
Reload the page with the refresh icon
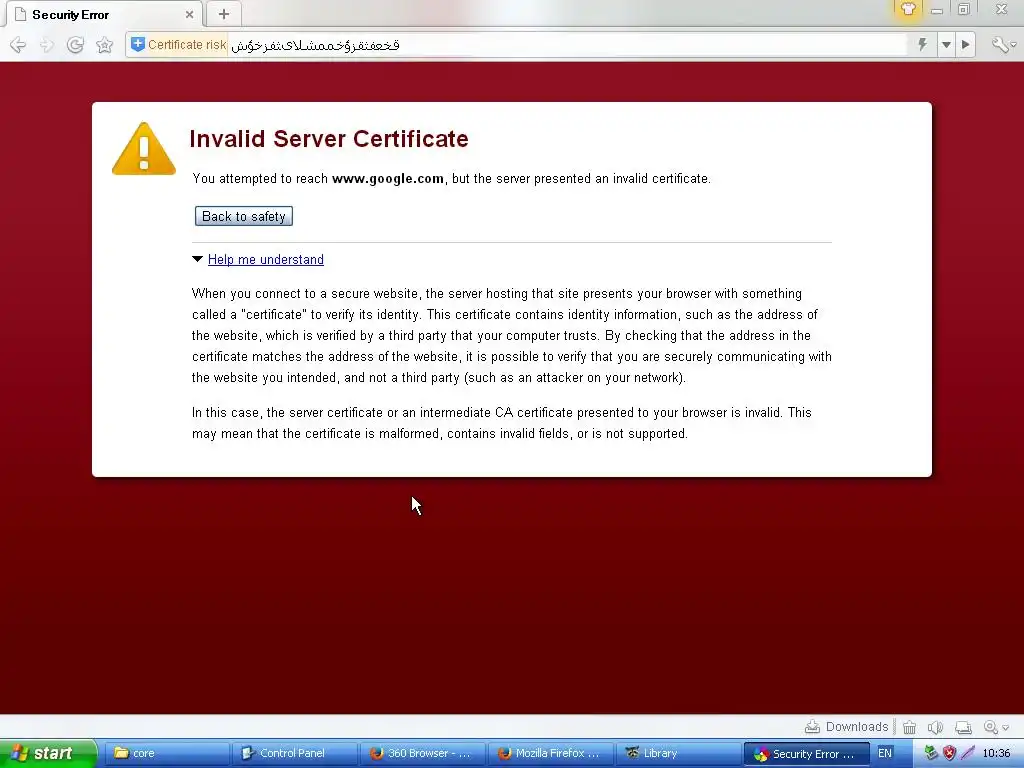(x=76, y=44)
